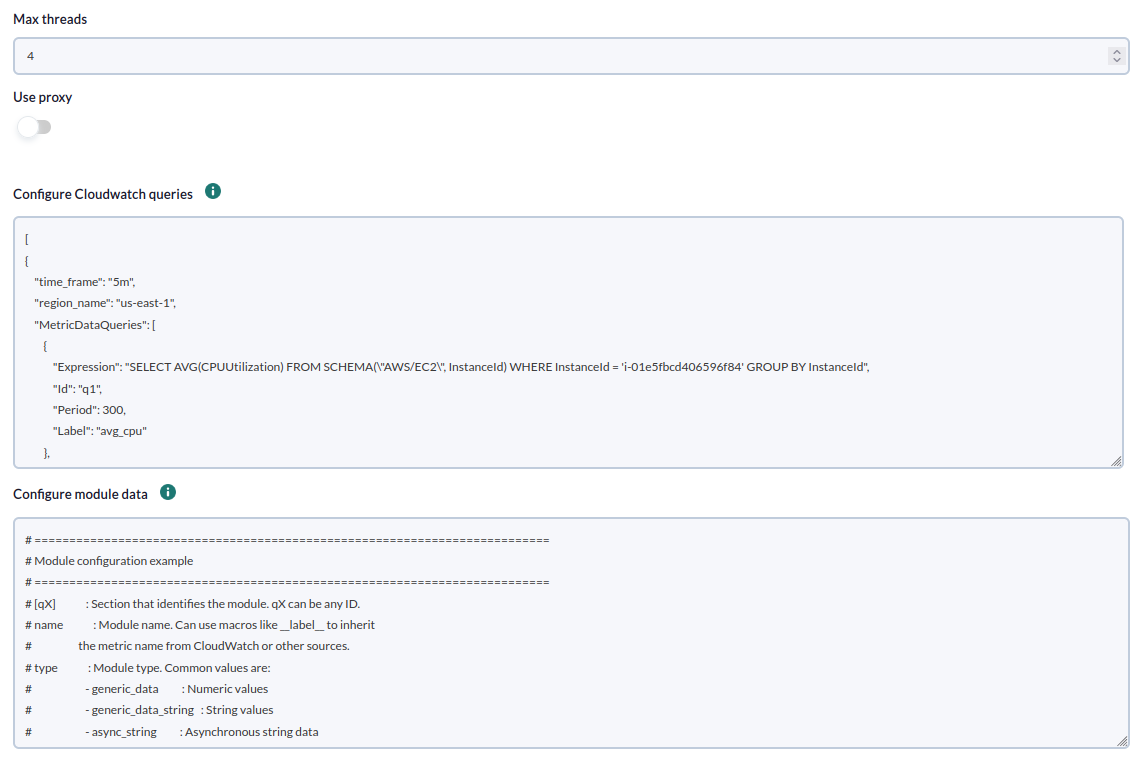Grab resize handle of Cloudwatch queries textarea

(1116, 461)
